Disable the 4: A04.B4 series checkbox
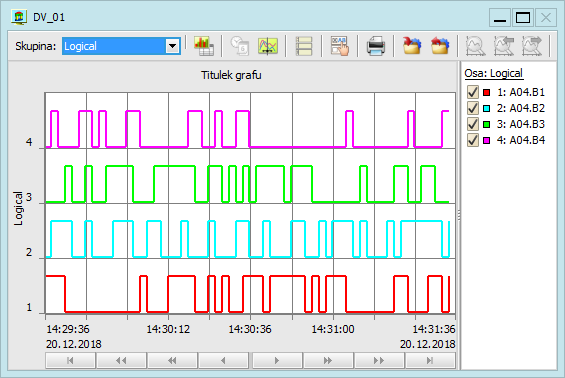The image size is (565, 378). pos(472,140)
